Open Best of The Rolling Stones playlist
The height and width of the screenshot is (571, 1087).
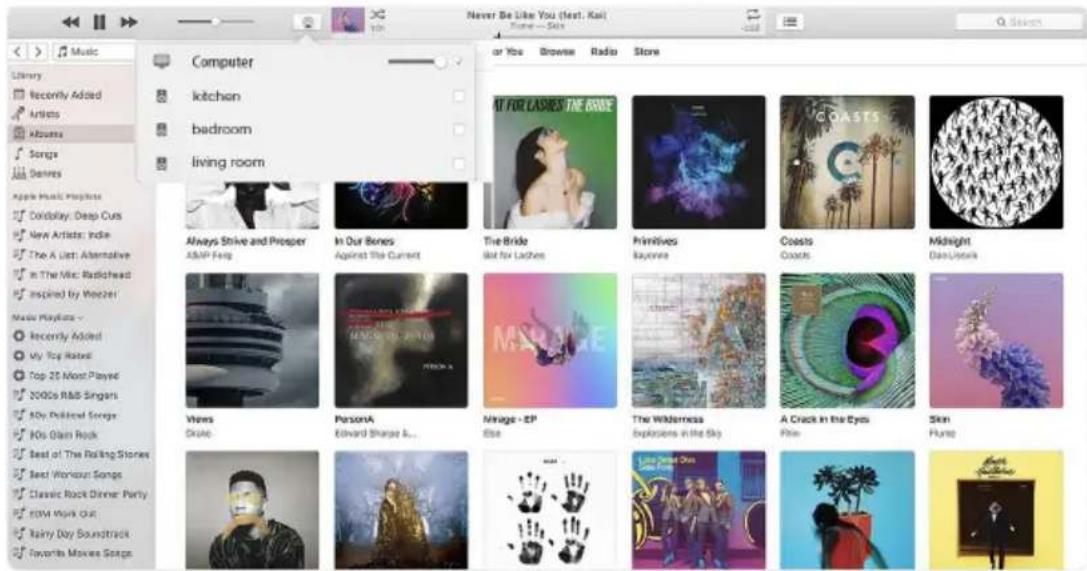[89, 455]
